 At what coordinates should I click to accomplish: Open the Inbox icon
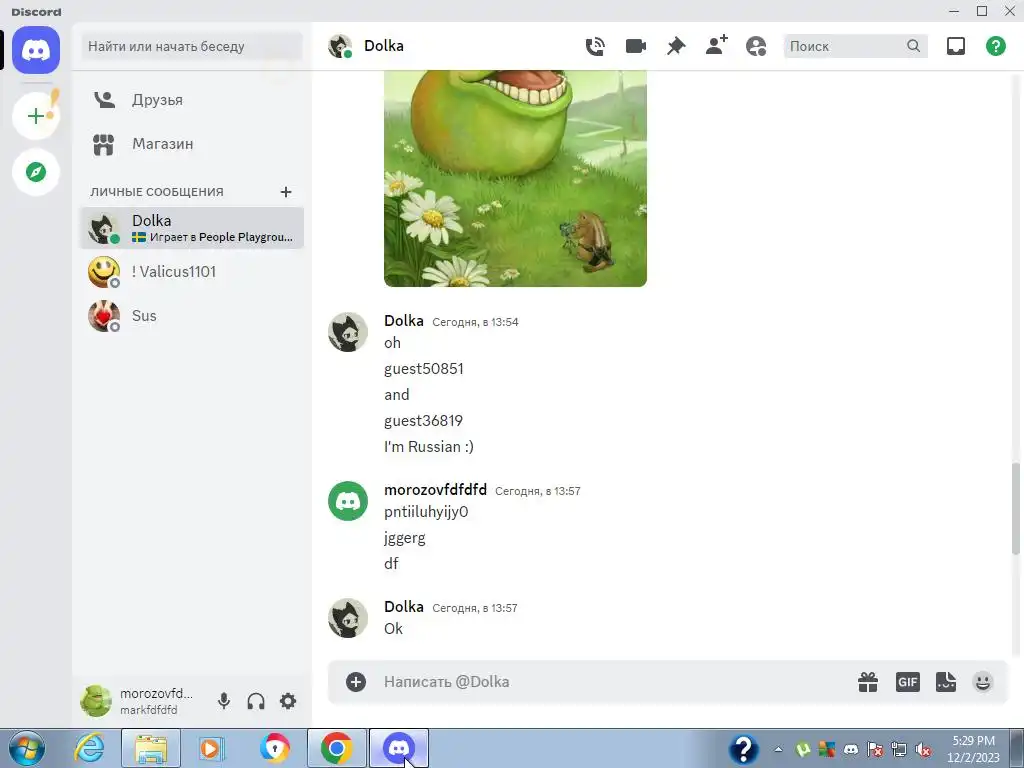(x=955, y=46)
